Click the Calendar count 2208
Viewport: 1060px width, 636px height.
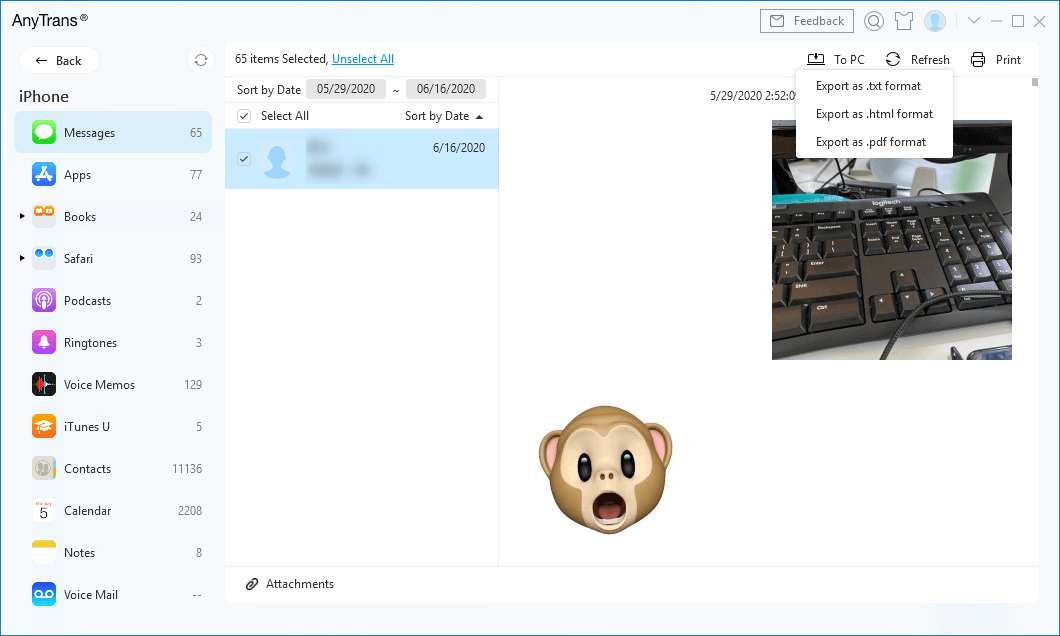(190, 510)
